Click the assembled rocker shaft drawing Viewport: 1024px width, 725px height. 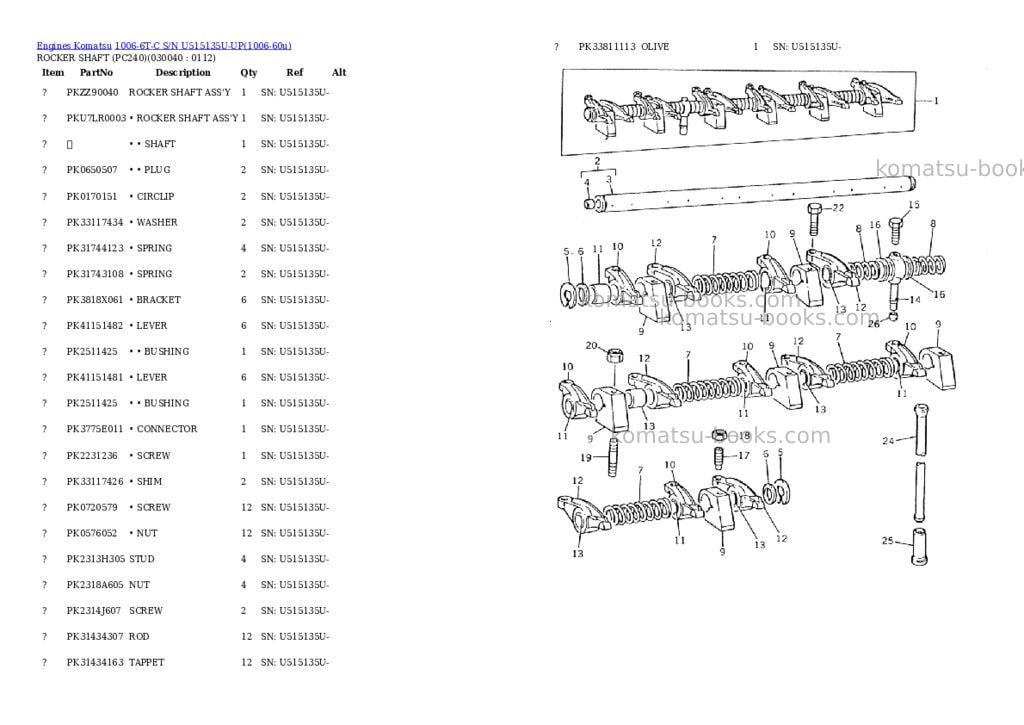click(x=739, y=112)
